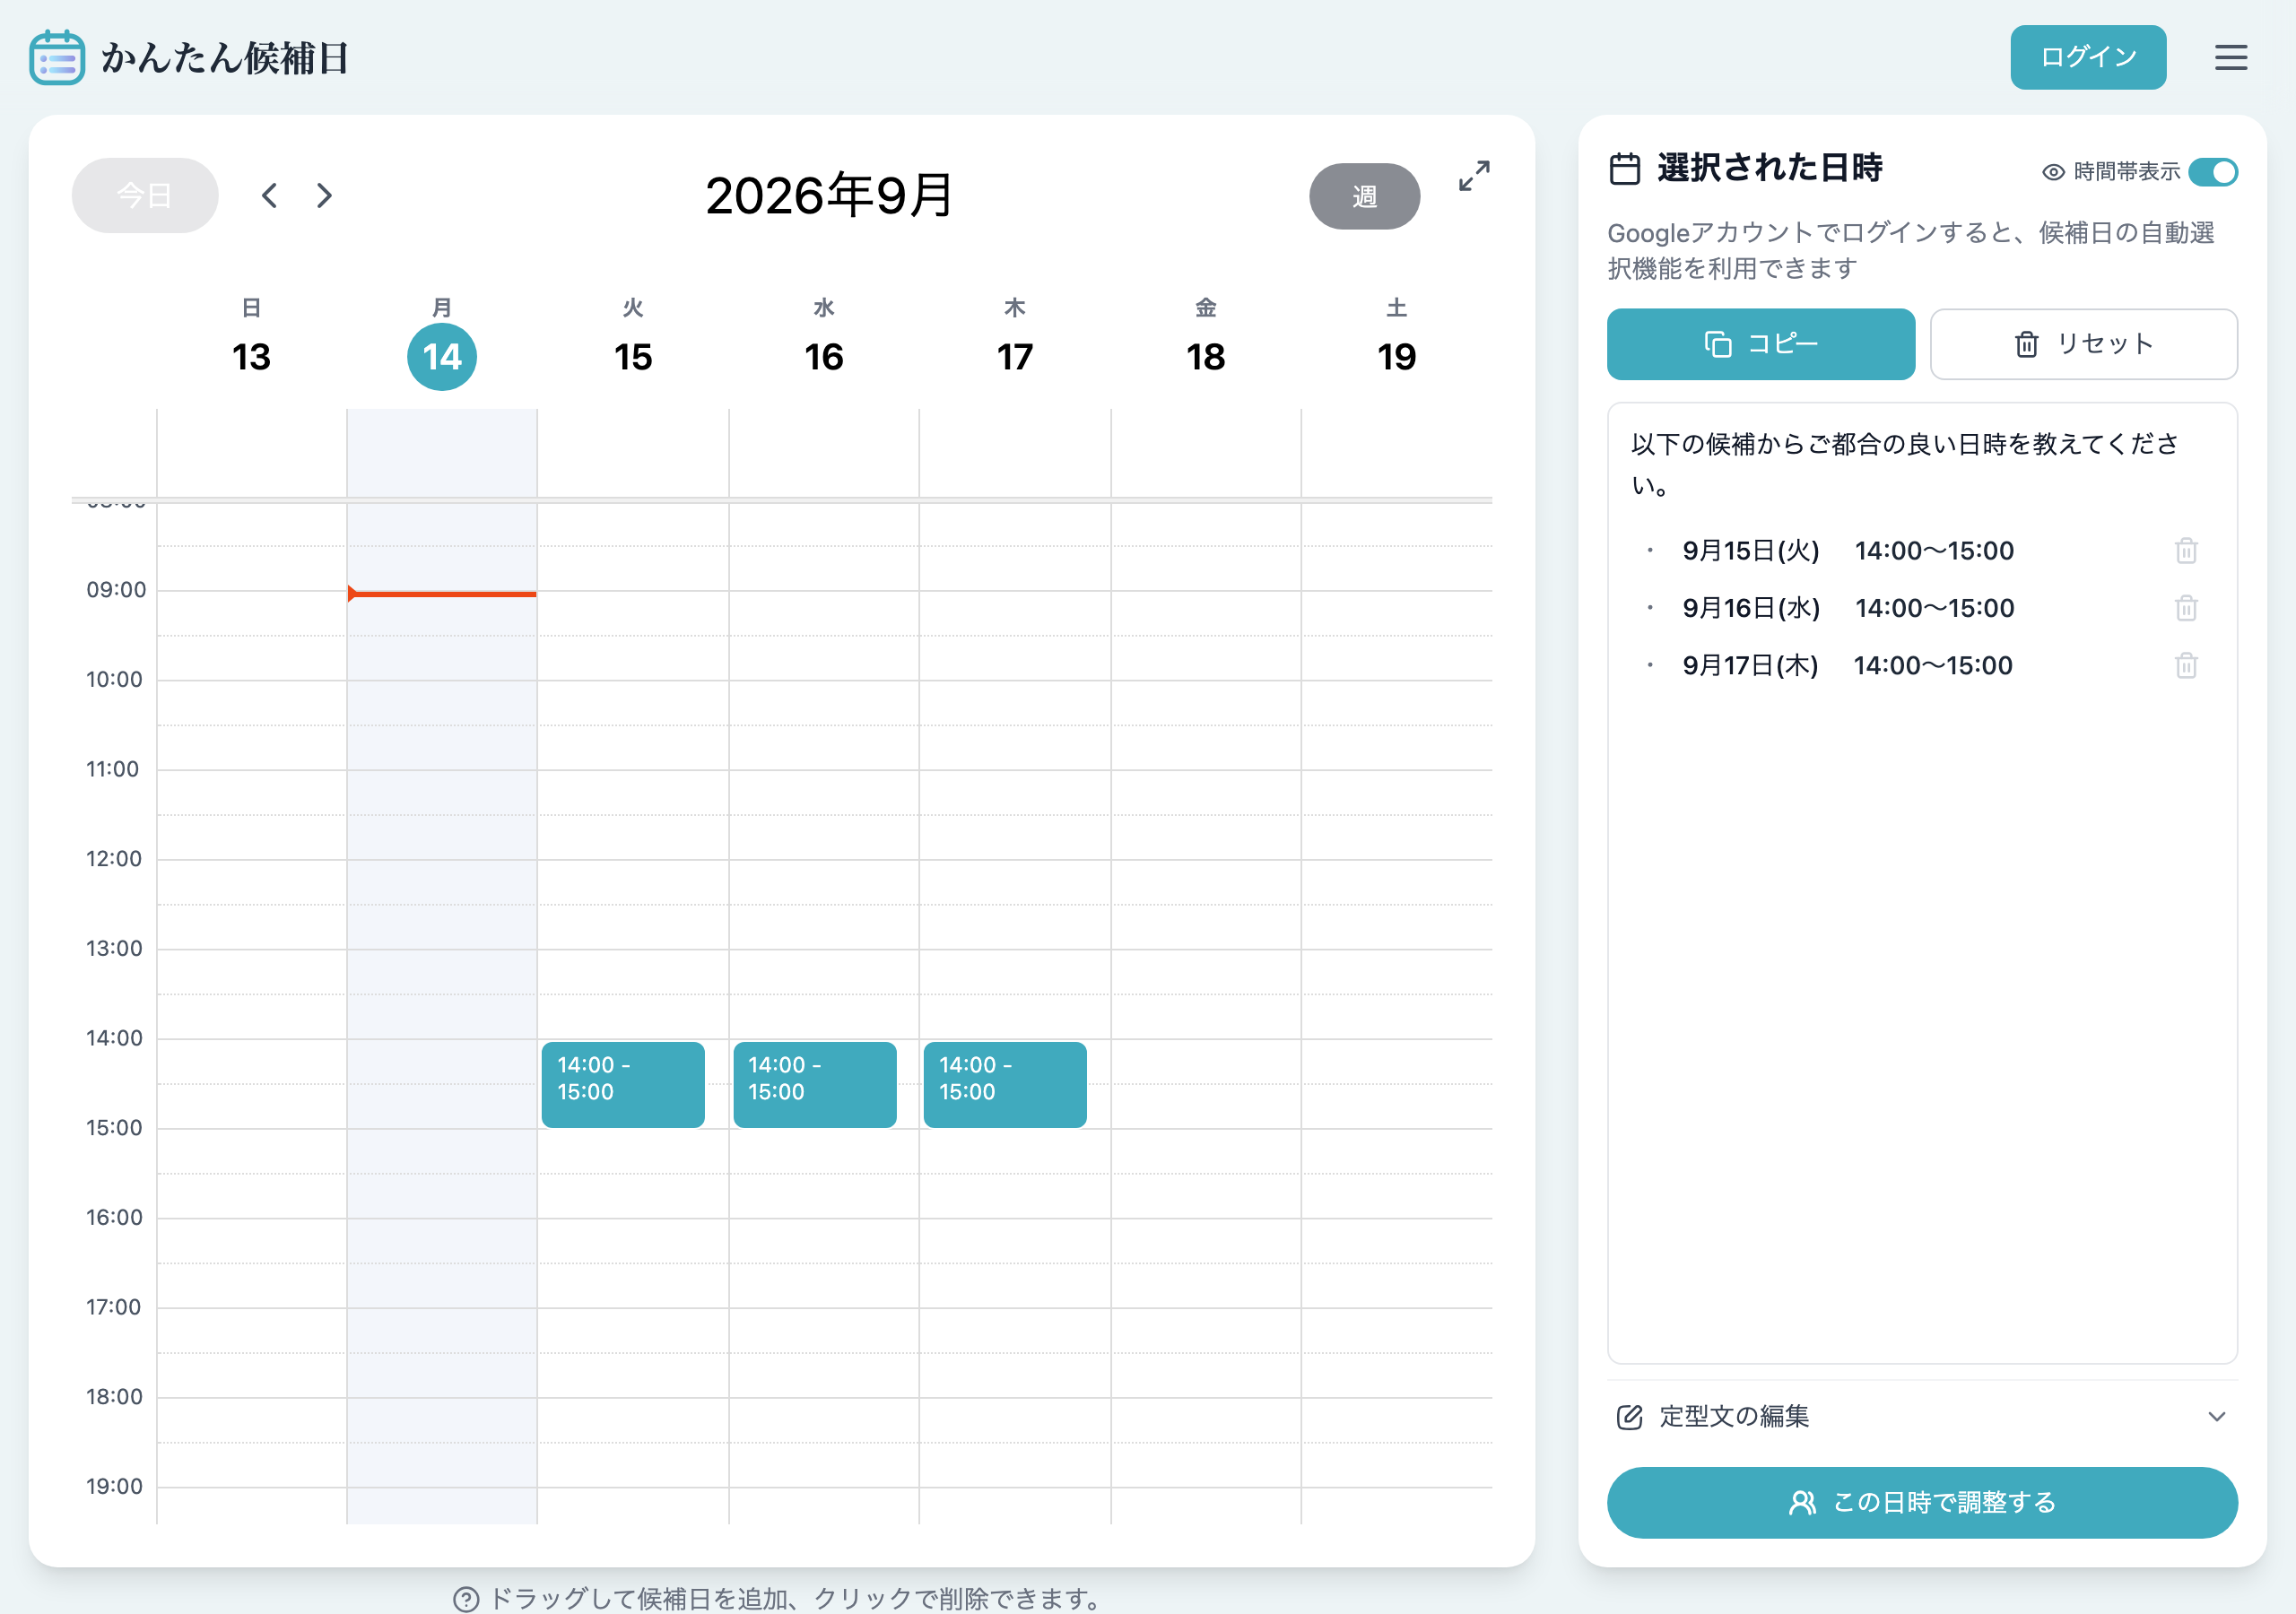Go to the previous week arrow
2296x1614 pixels.
pyautogui.click(x=269, y=195)
